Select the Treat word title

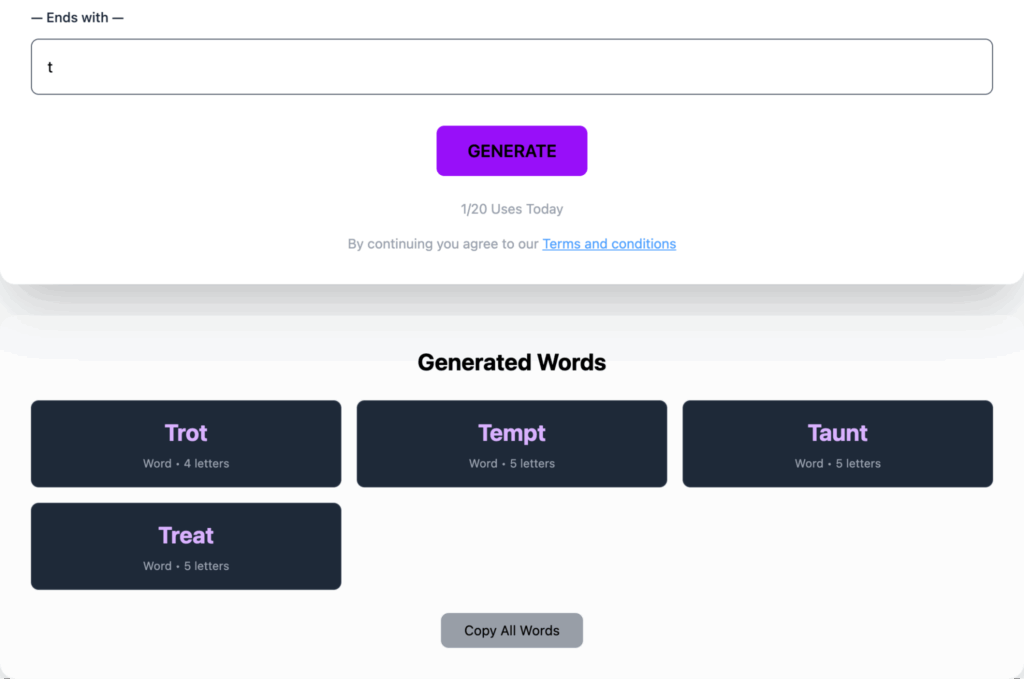coord(186,536)
